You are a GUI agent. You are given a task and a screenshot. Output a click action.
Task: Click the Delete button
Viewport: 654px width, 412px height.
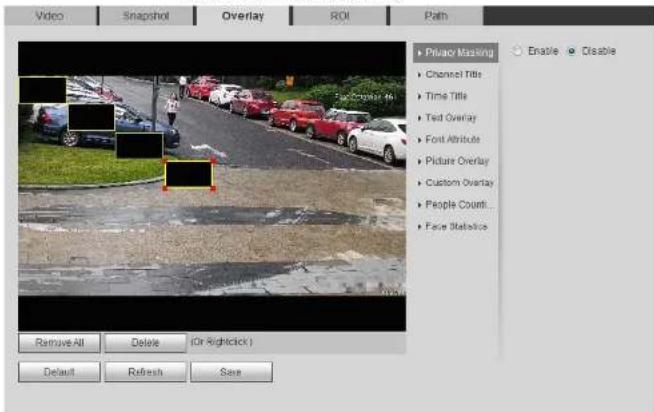pos(145,343)
